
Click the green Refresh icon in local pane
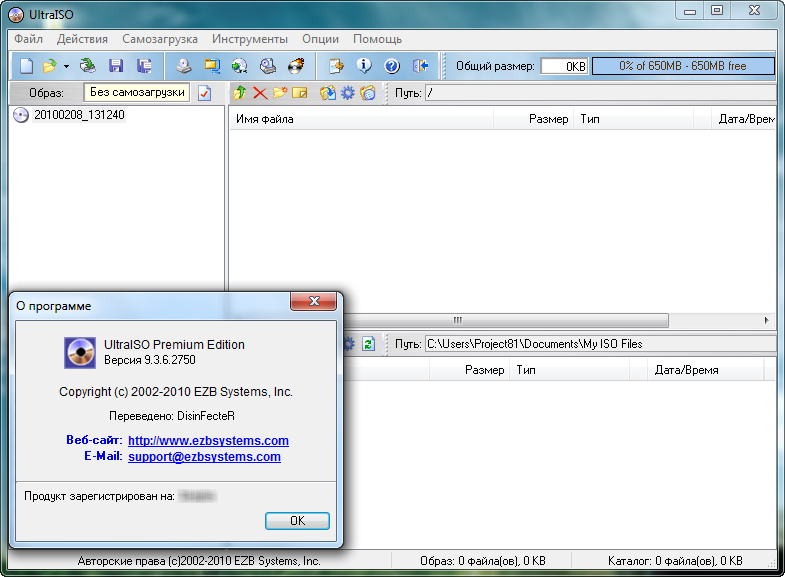click(x=368, y=344)
